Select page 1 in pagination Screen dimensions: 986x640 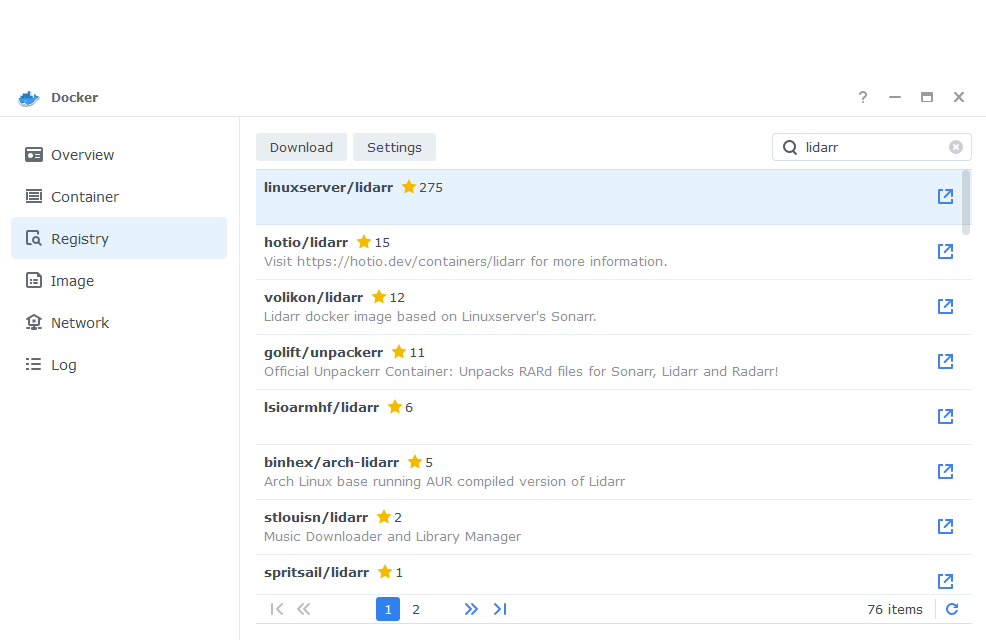pyautogui.click(x=388, y=609)
